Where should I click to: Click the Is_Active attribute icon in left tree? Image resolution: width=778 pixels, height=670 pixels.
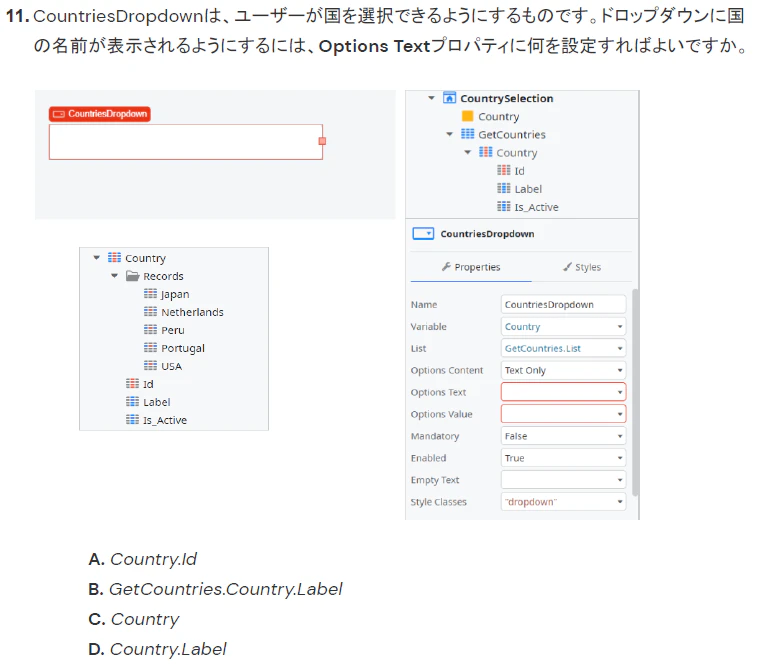pos(132,420)
